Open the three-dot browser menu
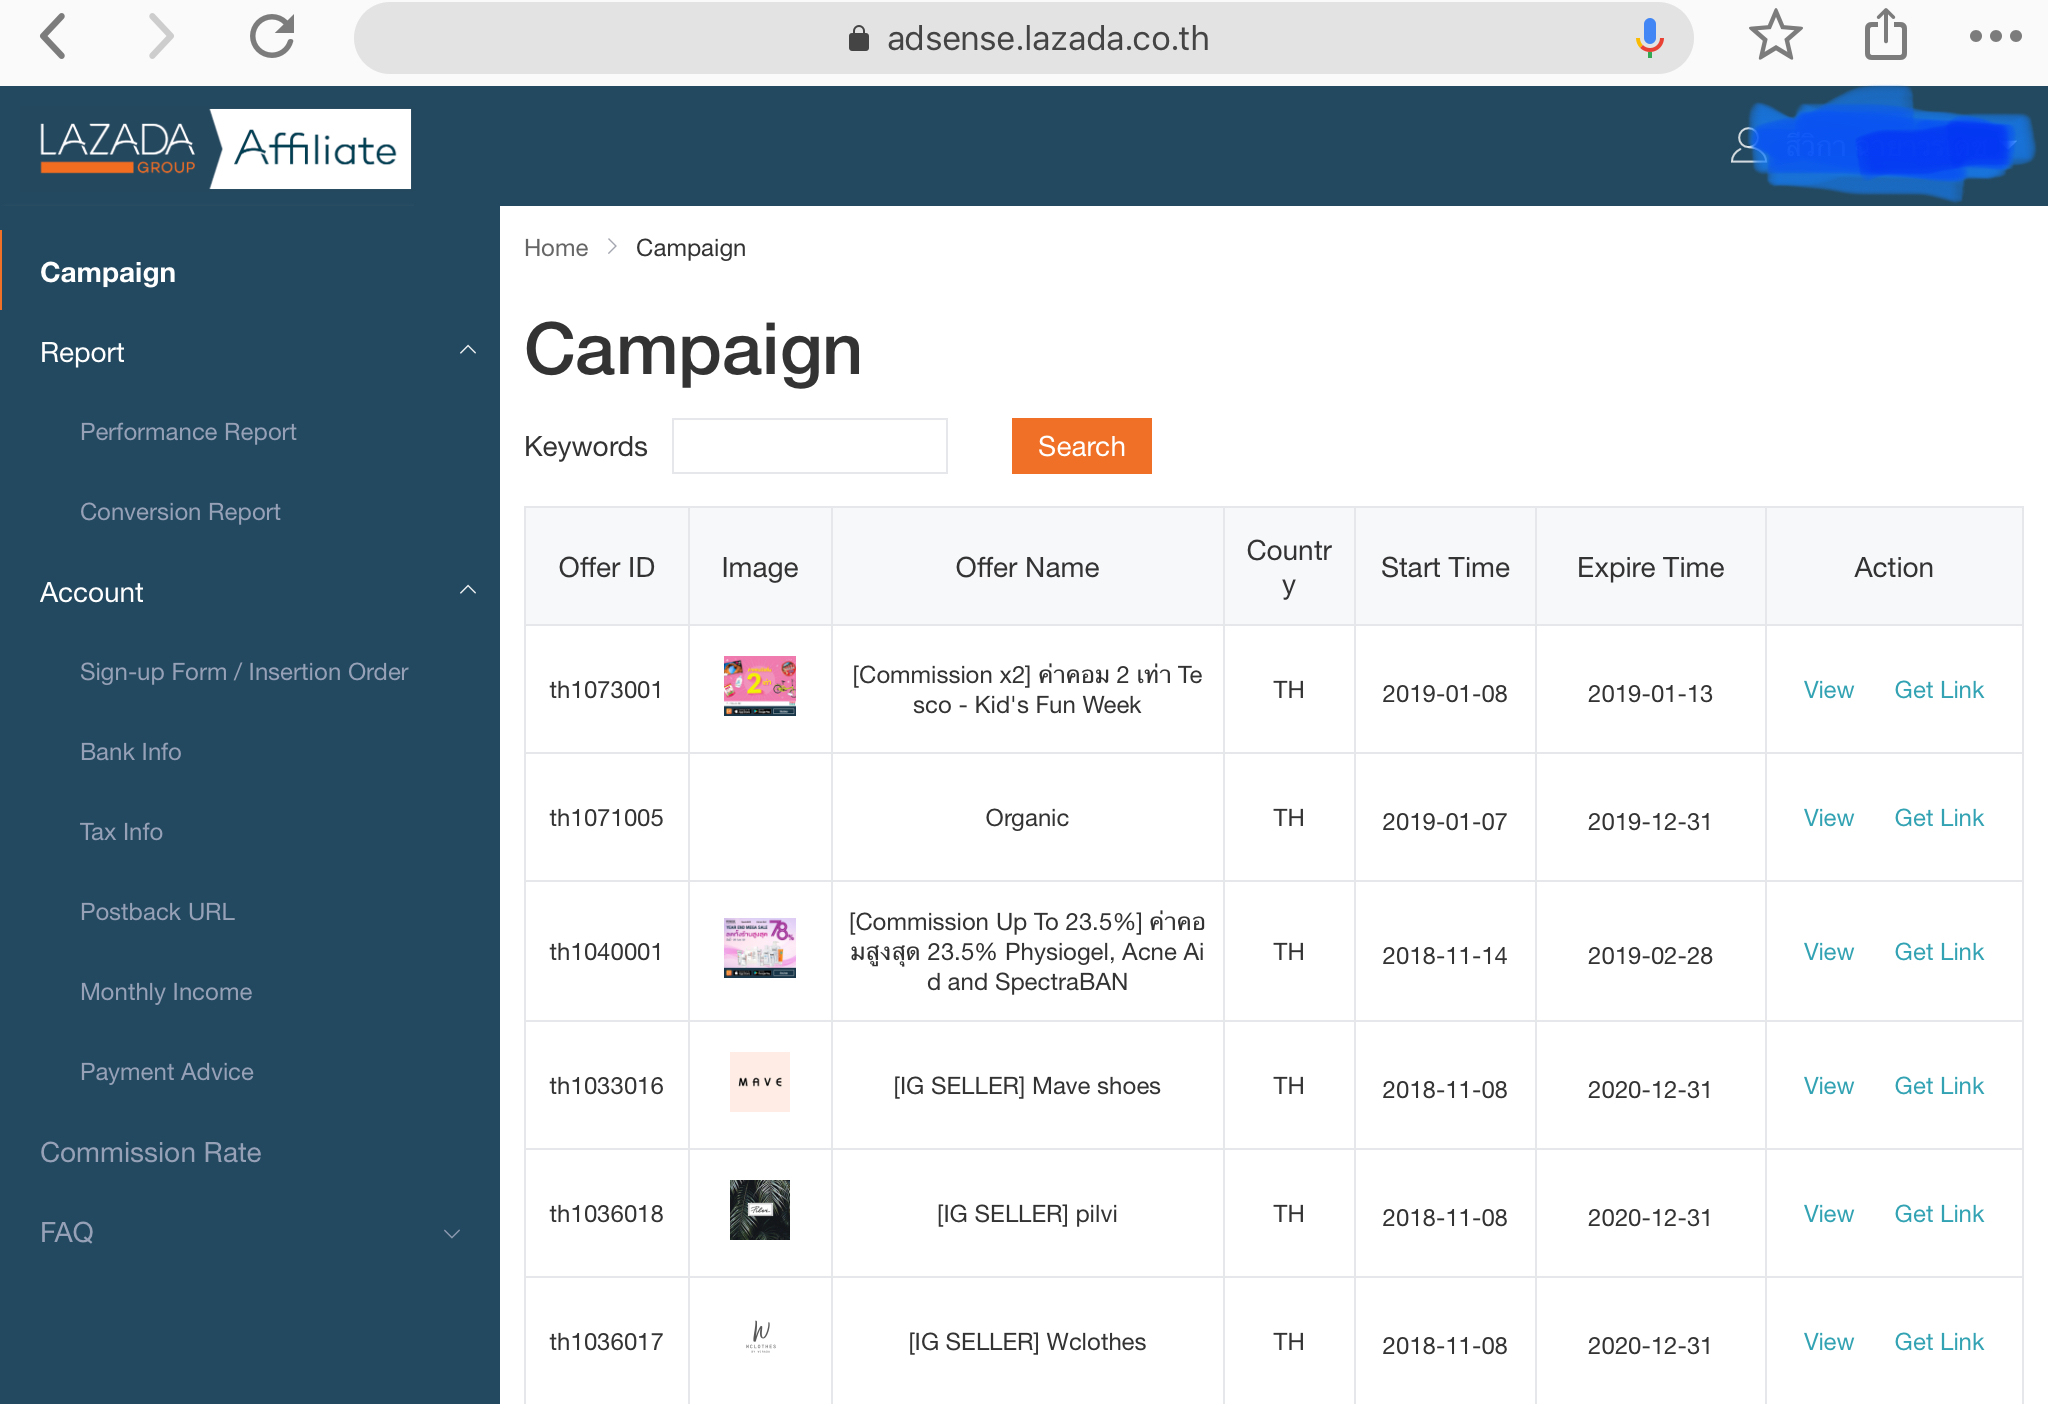The image size is (2048, 1404). click(x=1995, y=37)
